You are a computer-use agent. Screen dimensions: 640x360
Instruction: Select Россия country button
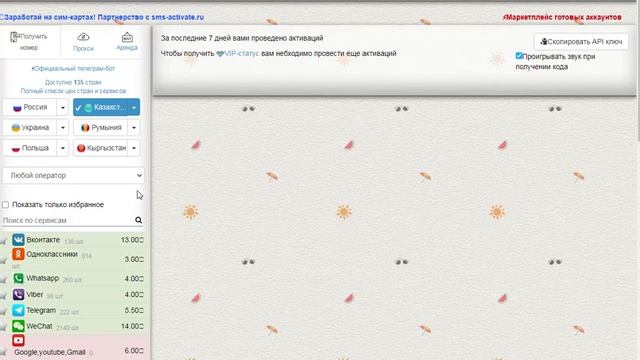click(x=29, y=107)
